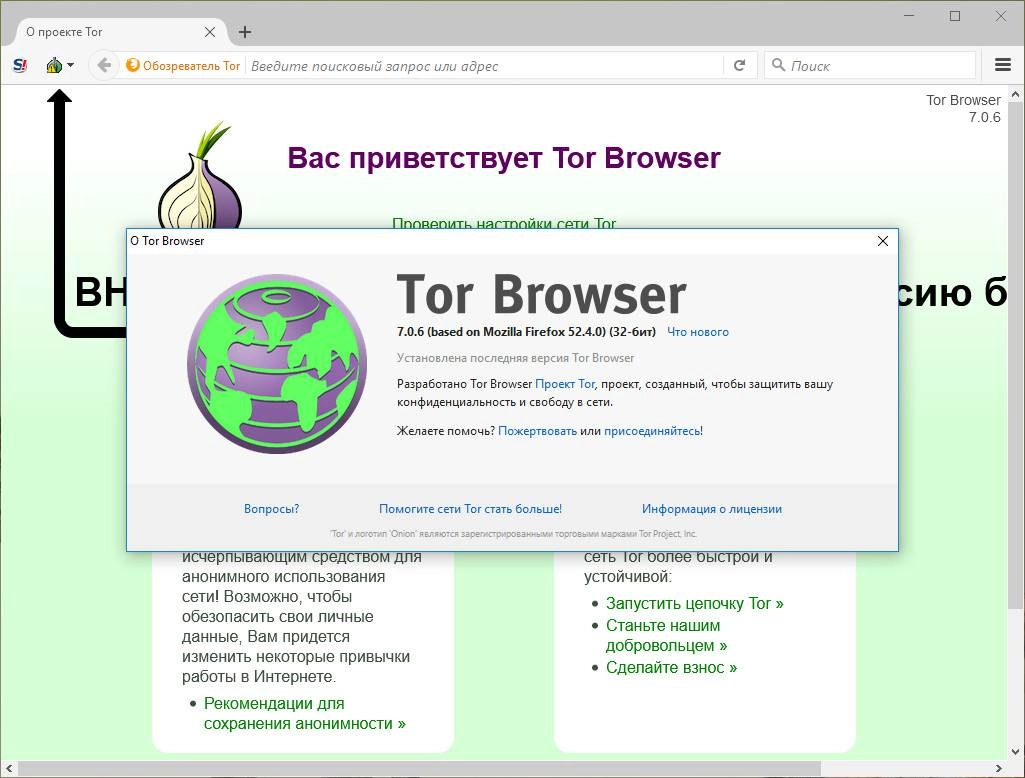Click the scroll up arrow
This screenshot has height=778, width=1025.
(1015, 95)
